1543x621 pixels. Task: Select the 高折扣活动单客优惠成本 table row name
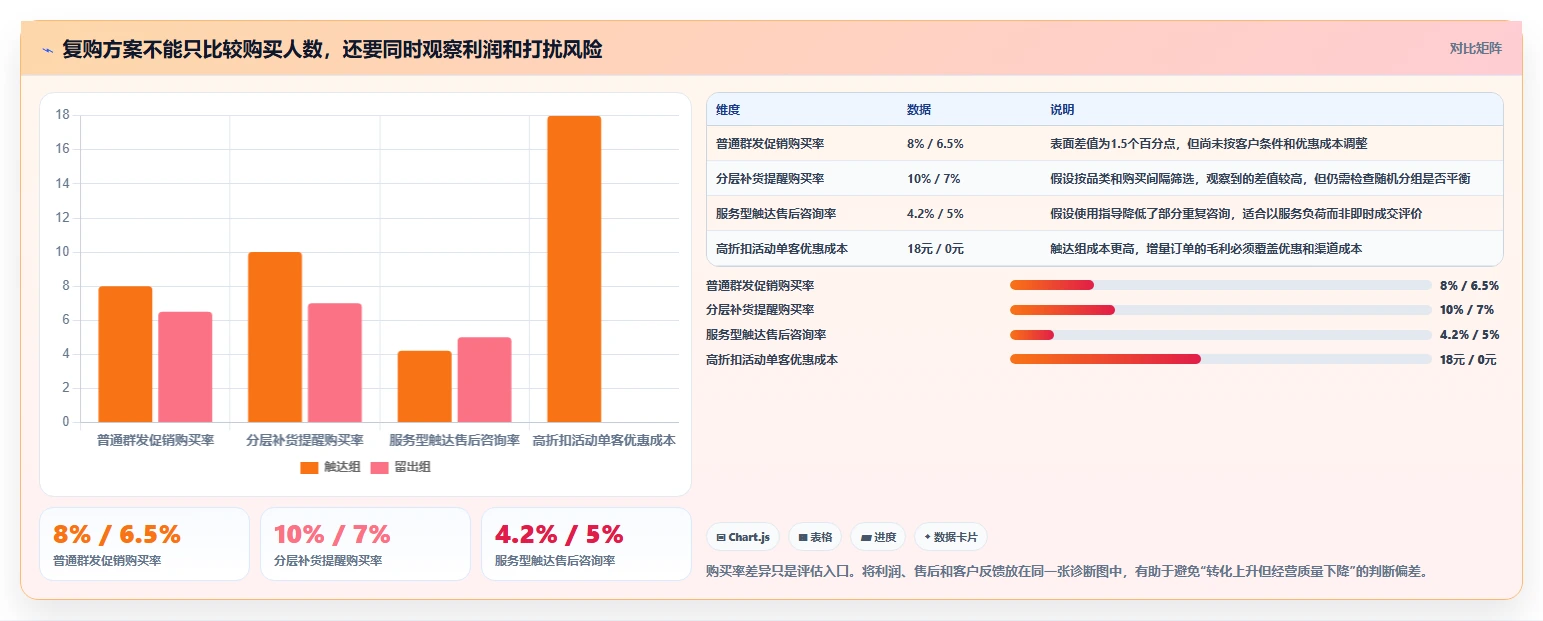coord(782,248)
